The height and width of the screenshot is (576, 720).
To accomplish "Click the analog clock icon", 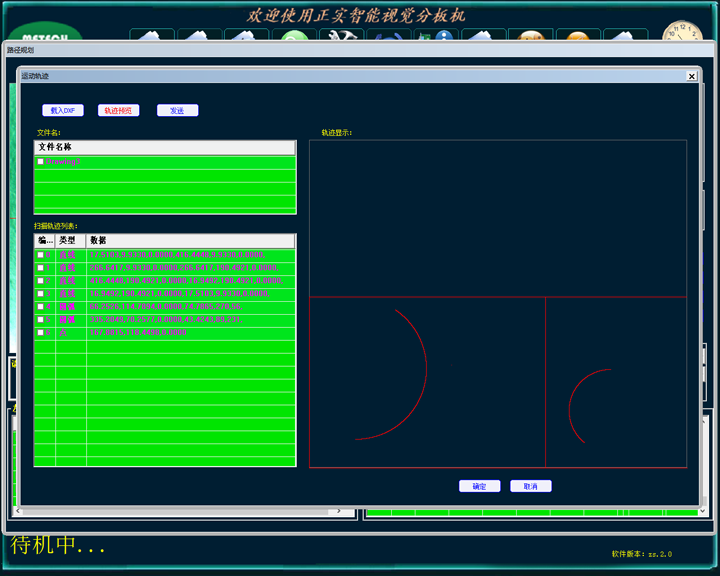I will (x=682, y=30).
